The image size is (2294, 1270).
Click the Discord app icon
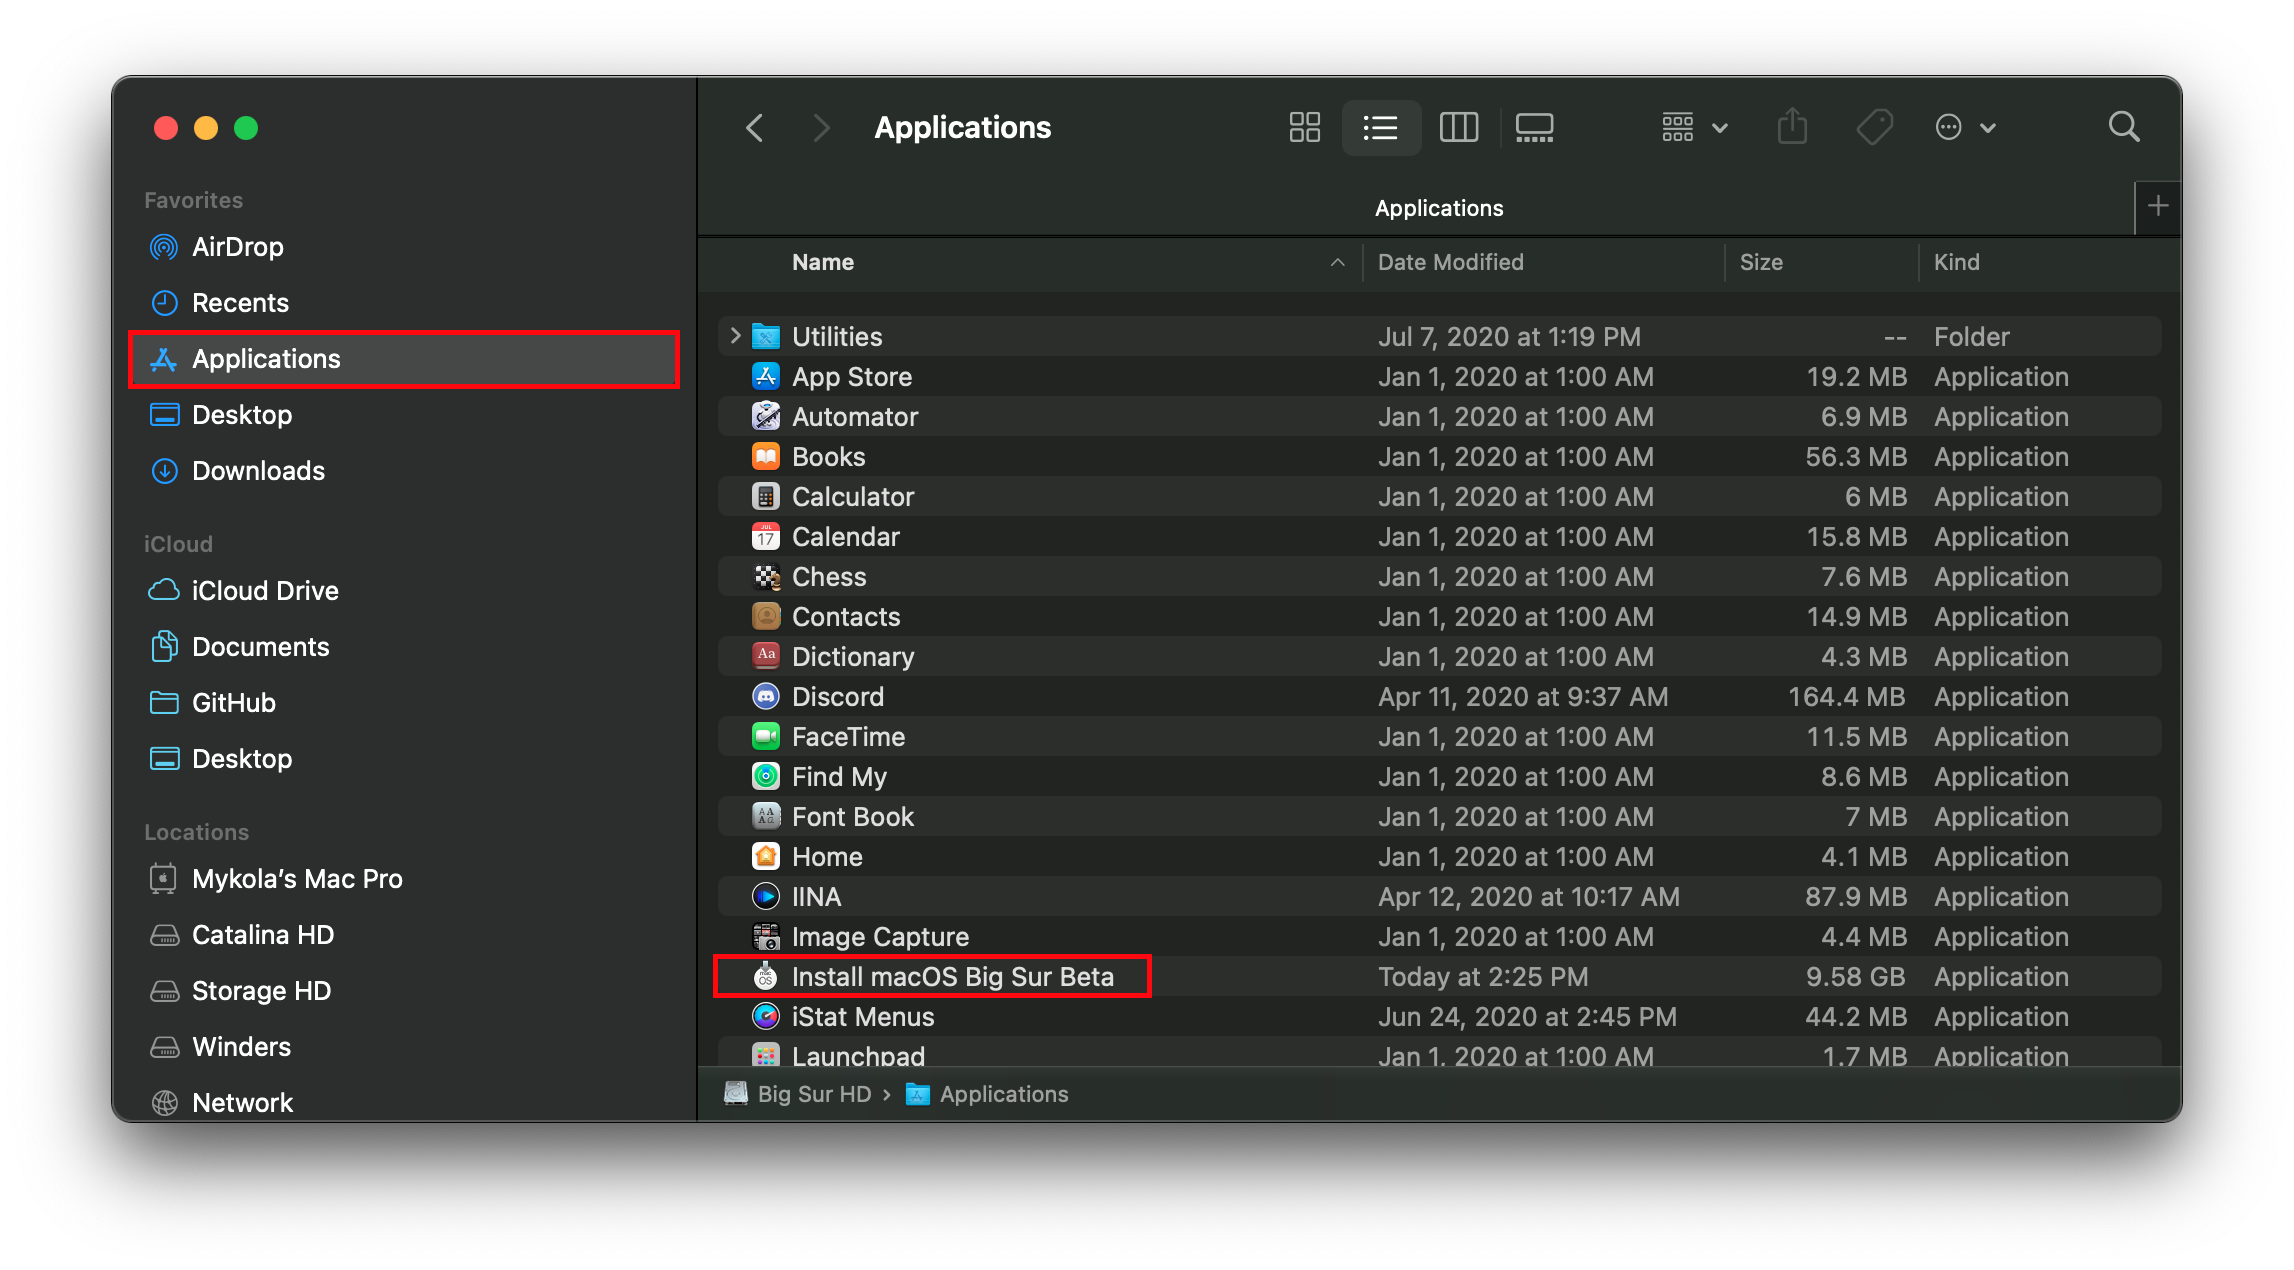766,696
